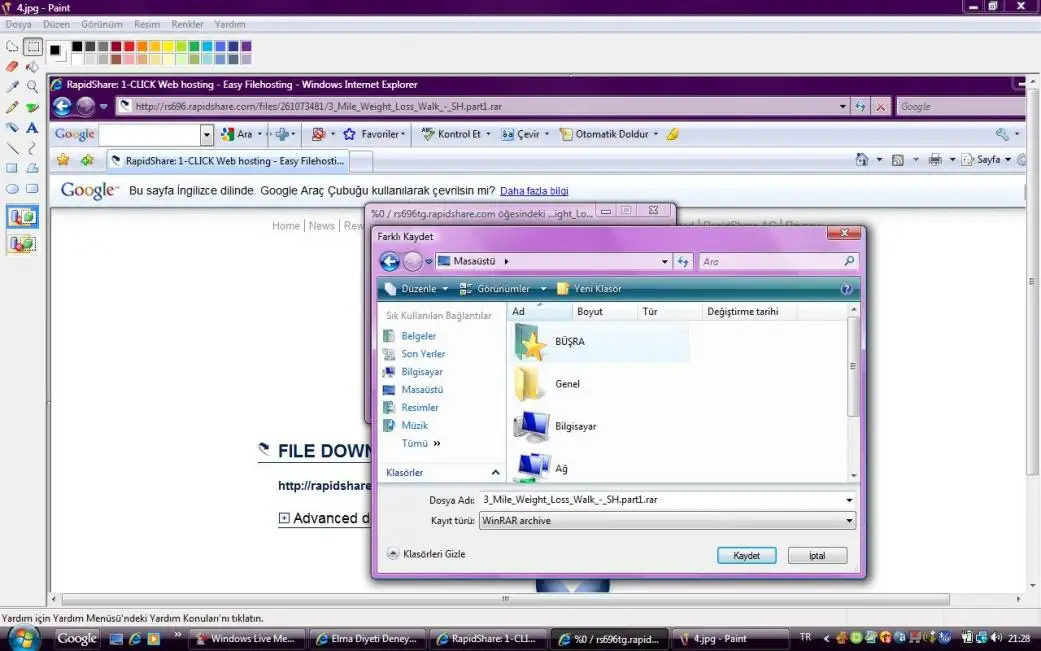Pick the bright red palette color

(x=129, y=46)
